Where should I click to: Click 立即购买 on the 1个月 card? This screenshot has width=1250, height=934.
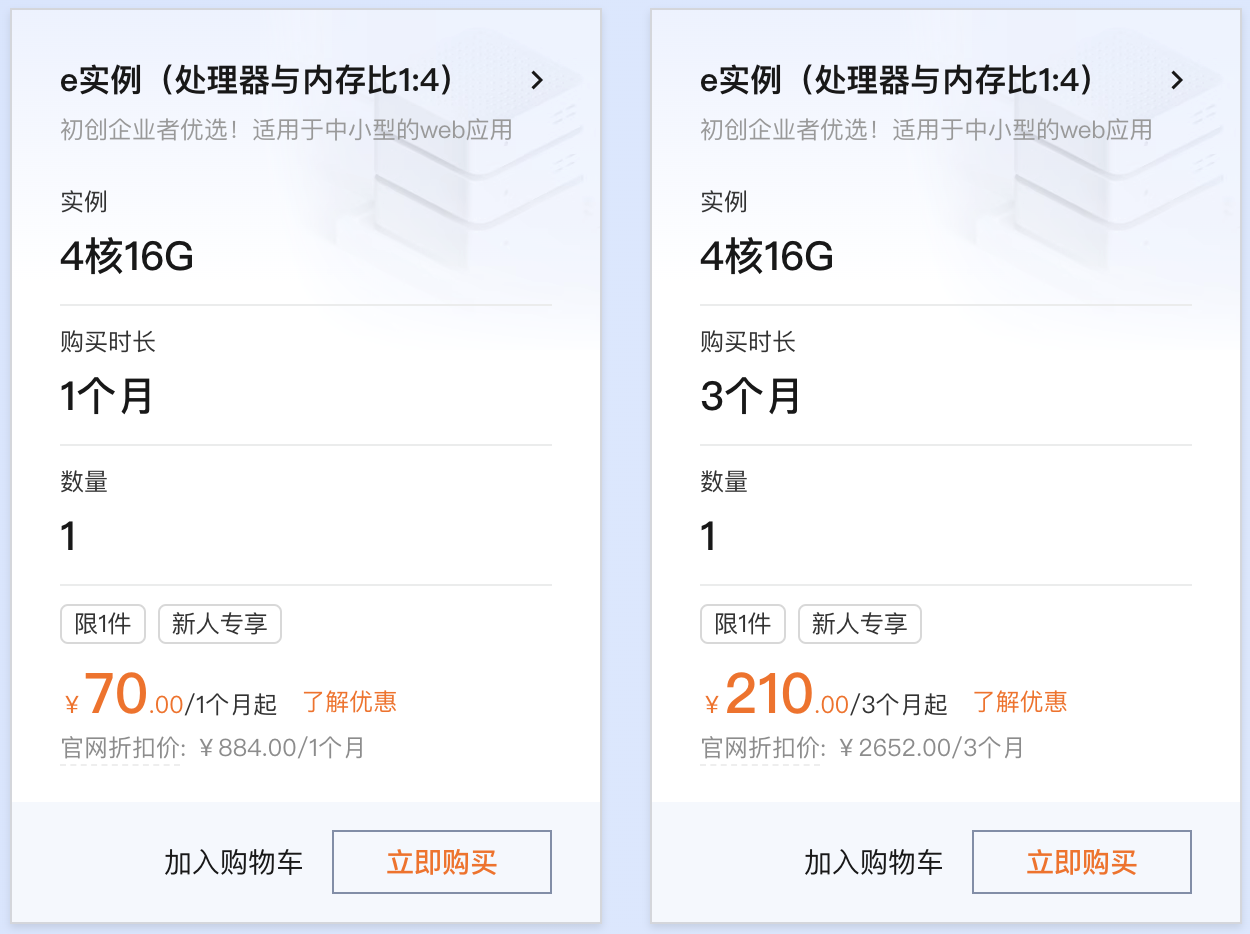point(441,861)
